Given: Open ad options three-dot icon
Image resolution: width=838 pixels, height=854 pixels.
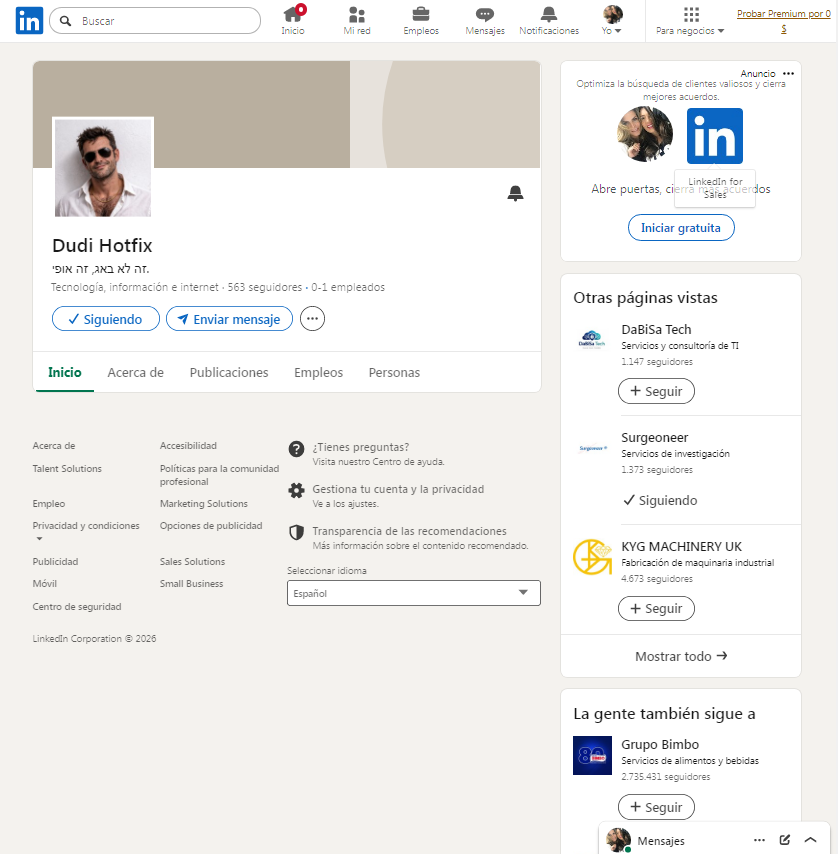Looking at the screenshot, I should (788, 74).
